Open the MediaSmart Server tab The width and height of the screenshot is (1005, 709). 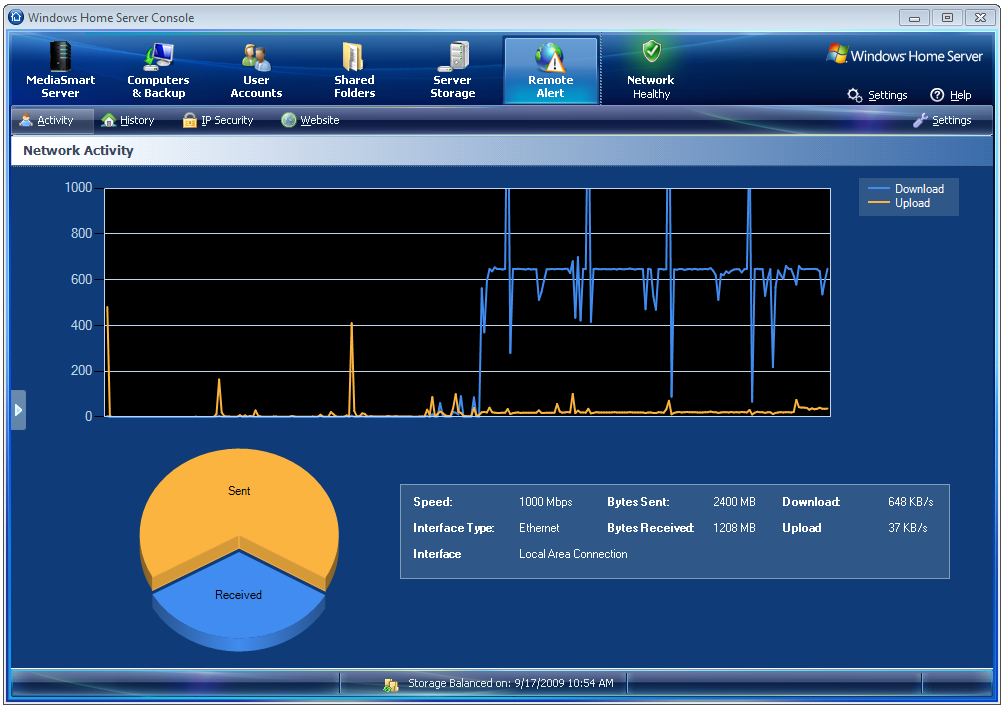[60, 70]
